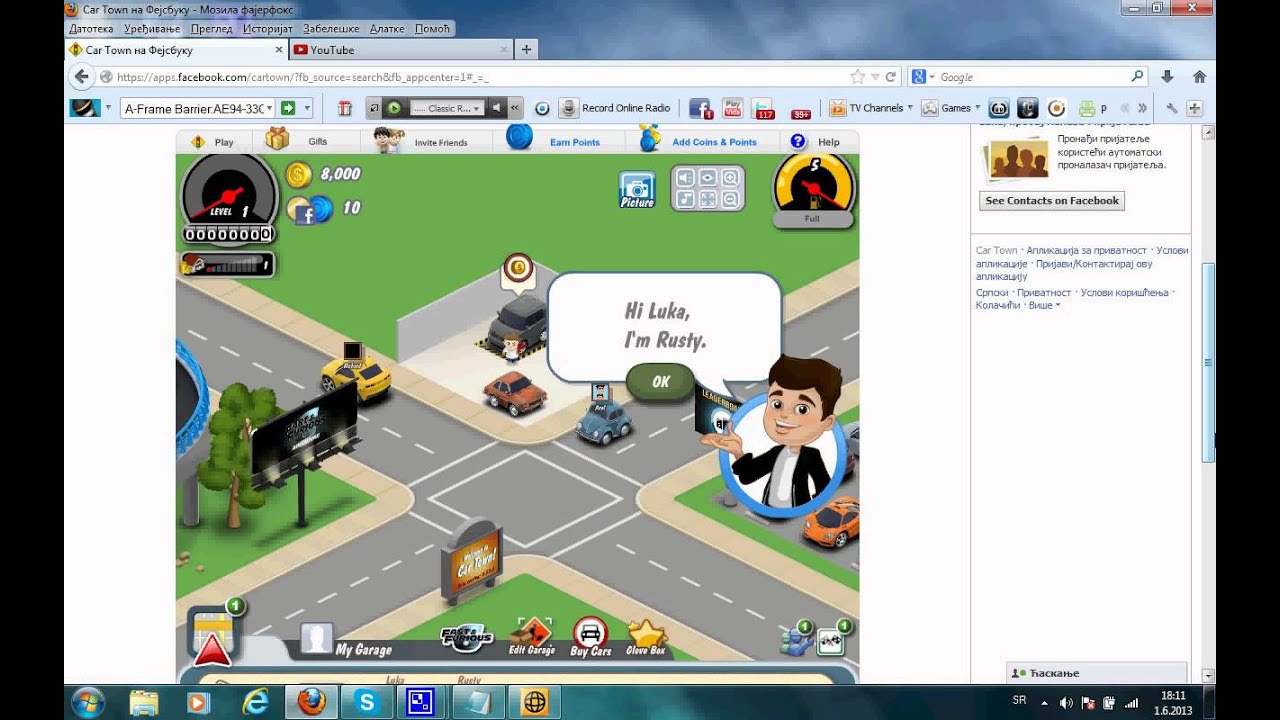Image resolution: width=1280 pixels, height=720 pixels.
Task: Bookmark this page with the star icon
Action: pos(857,77)
